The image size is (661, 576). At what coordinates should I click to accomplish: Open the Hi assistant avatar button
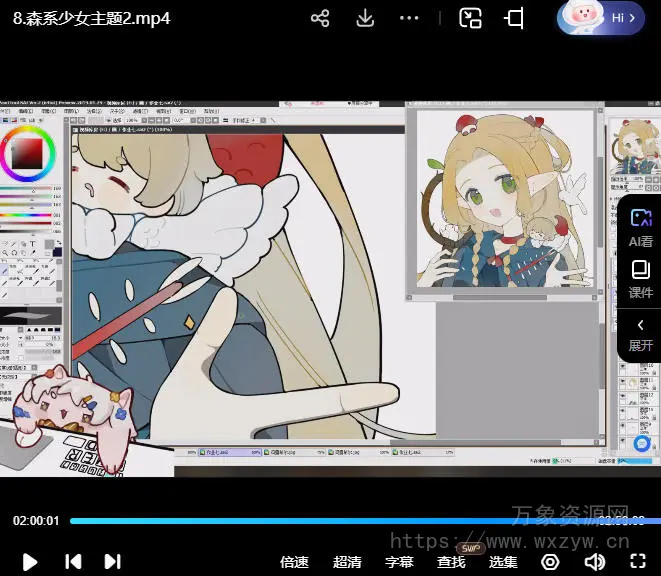click(x=600, y=18)
